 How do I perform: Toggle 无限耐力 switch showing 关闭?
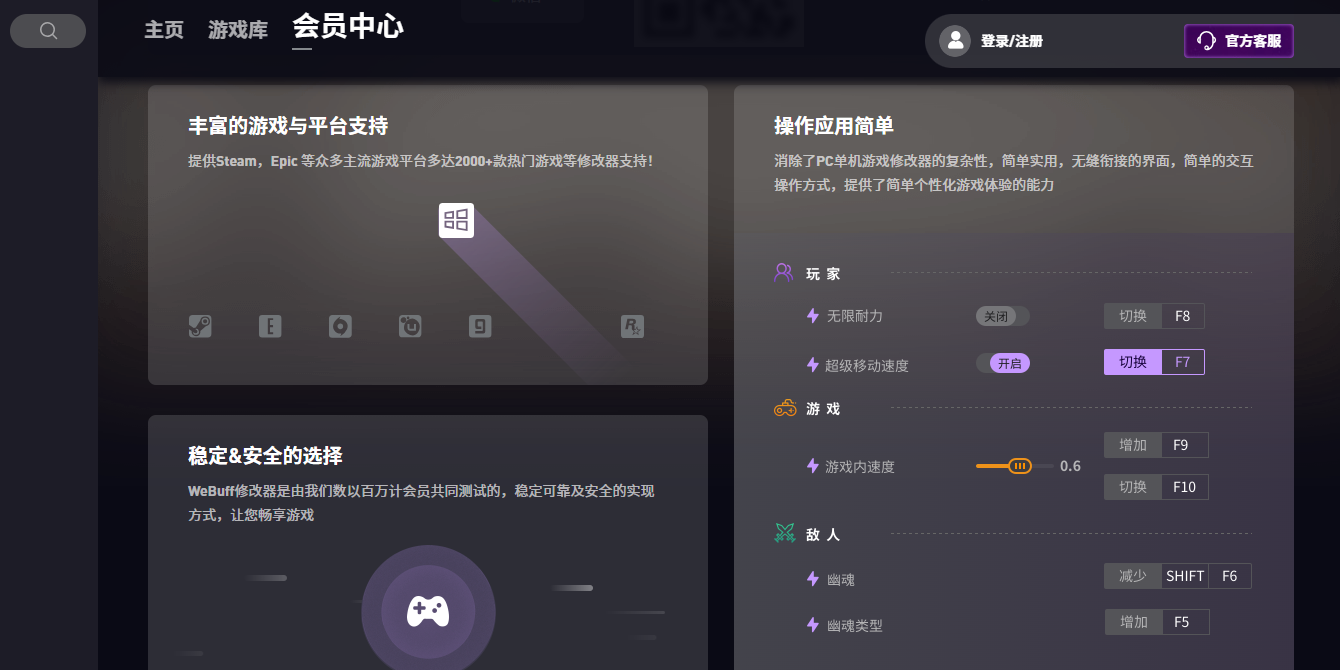(x=1002, y=316)
